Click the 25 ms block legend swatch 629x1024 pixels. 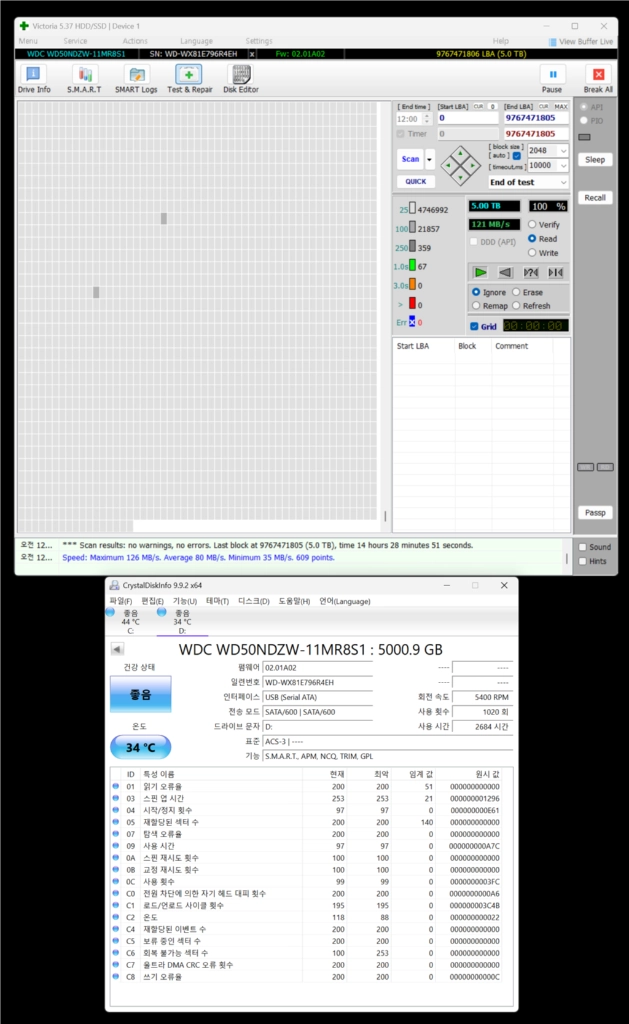click(412, 208)
